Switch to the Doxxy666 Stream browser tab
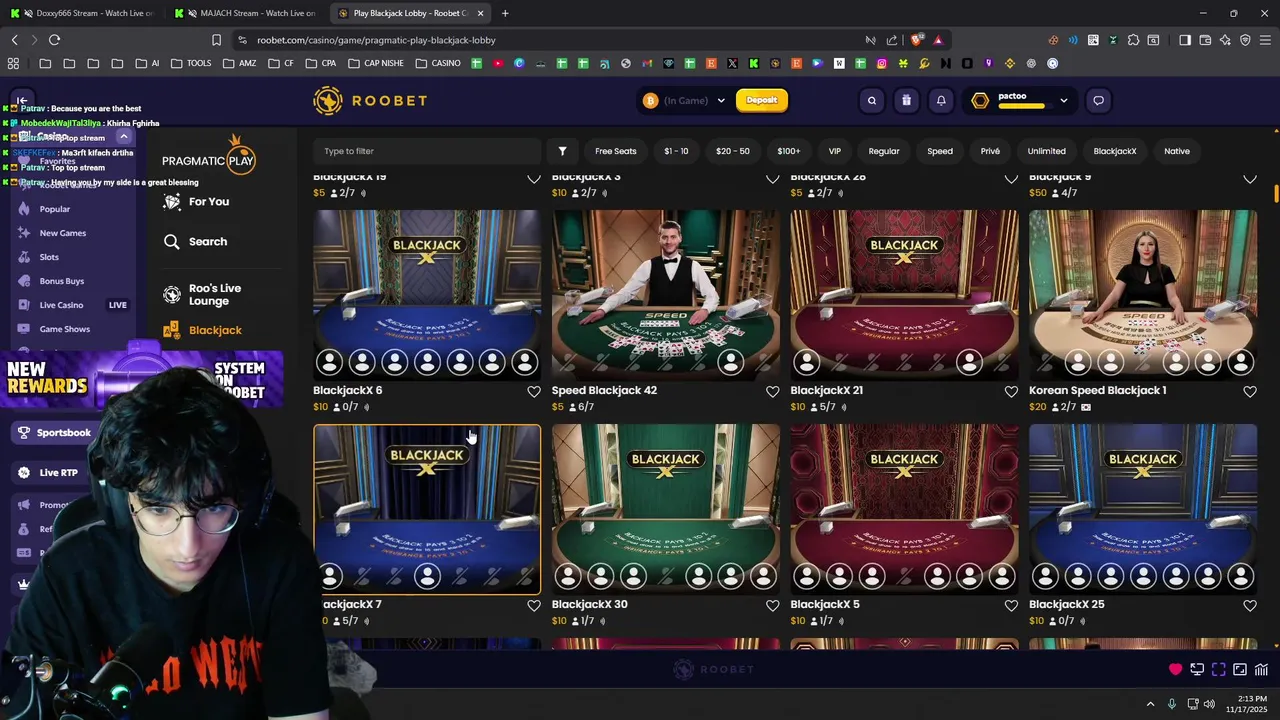1280x720 pixels. point(85,13)
